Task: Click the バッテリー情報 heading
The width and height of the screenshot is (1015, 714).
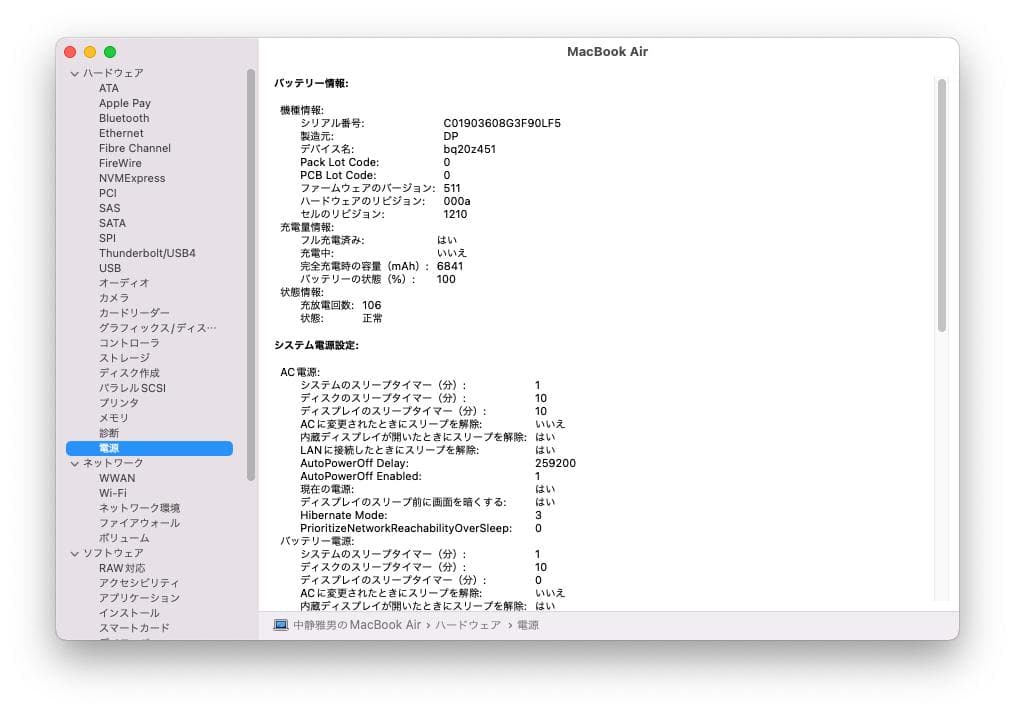Action: [x=311, y=84]
